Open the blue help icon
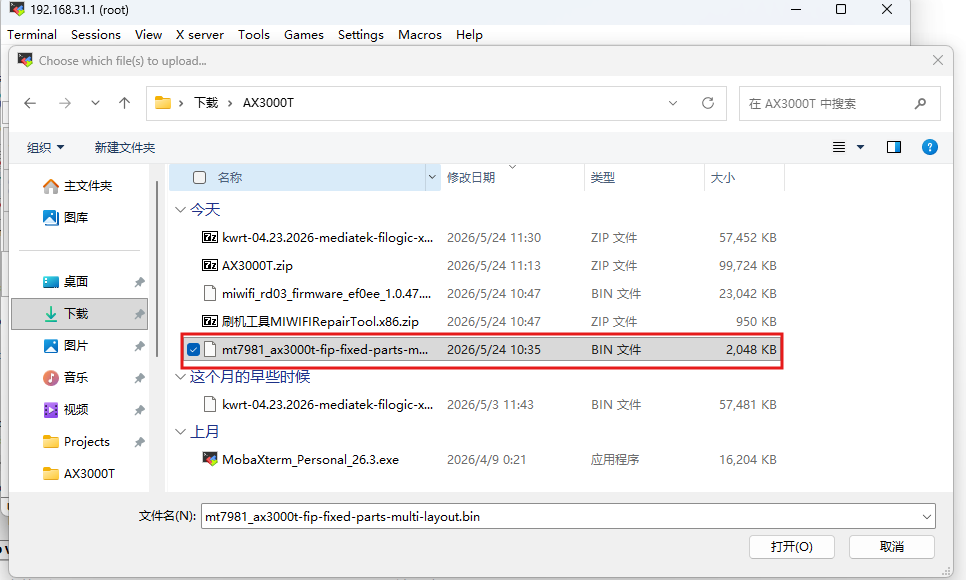This screenshot has height=580, width=966. (x=930, y=147)
